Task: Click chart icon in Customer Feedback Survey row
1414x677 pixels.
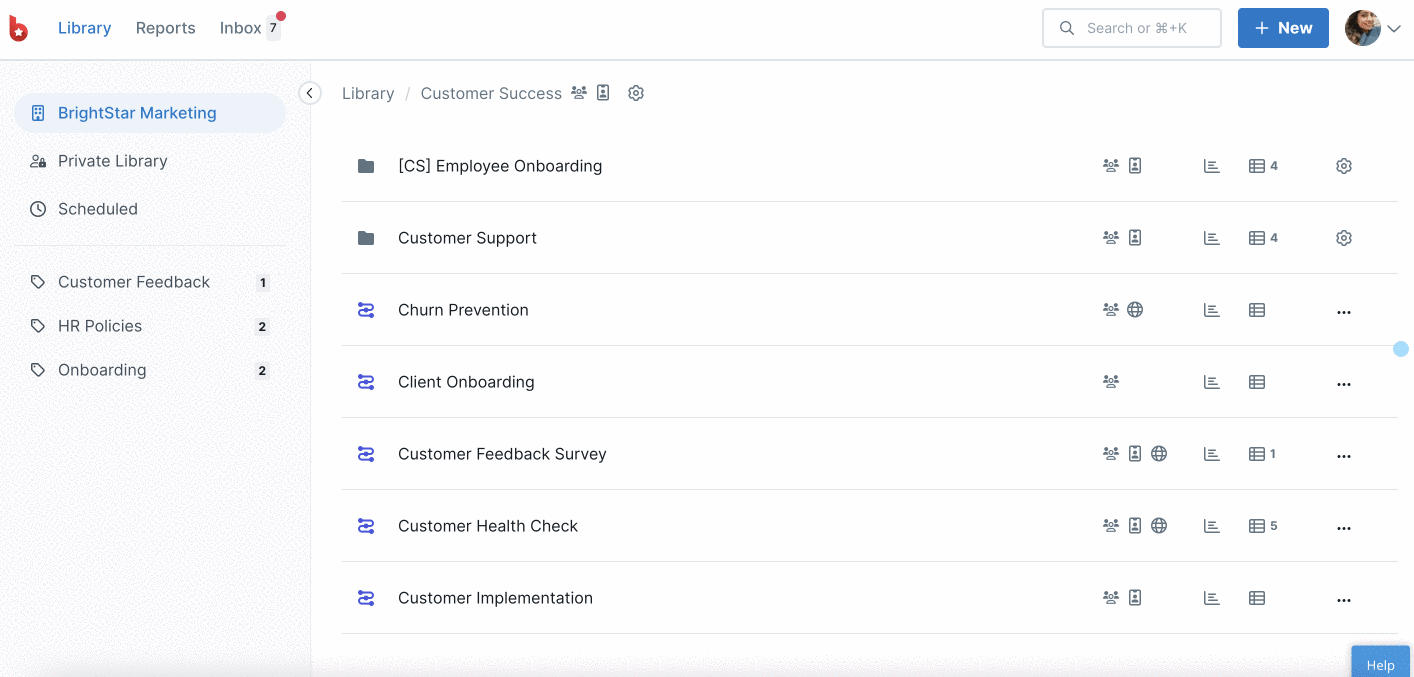Action: (1212, 454)
